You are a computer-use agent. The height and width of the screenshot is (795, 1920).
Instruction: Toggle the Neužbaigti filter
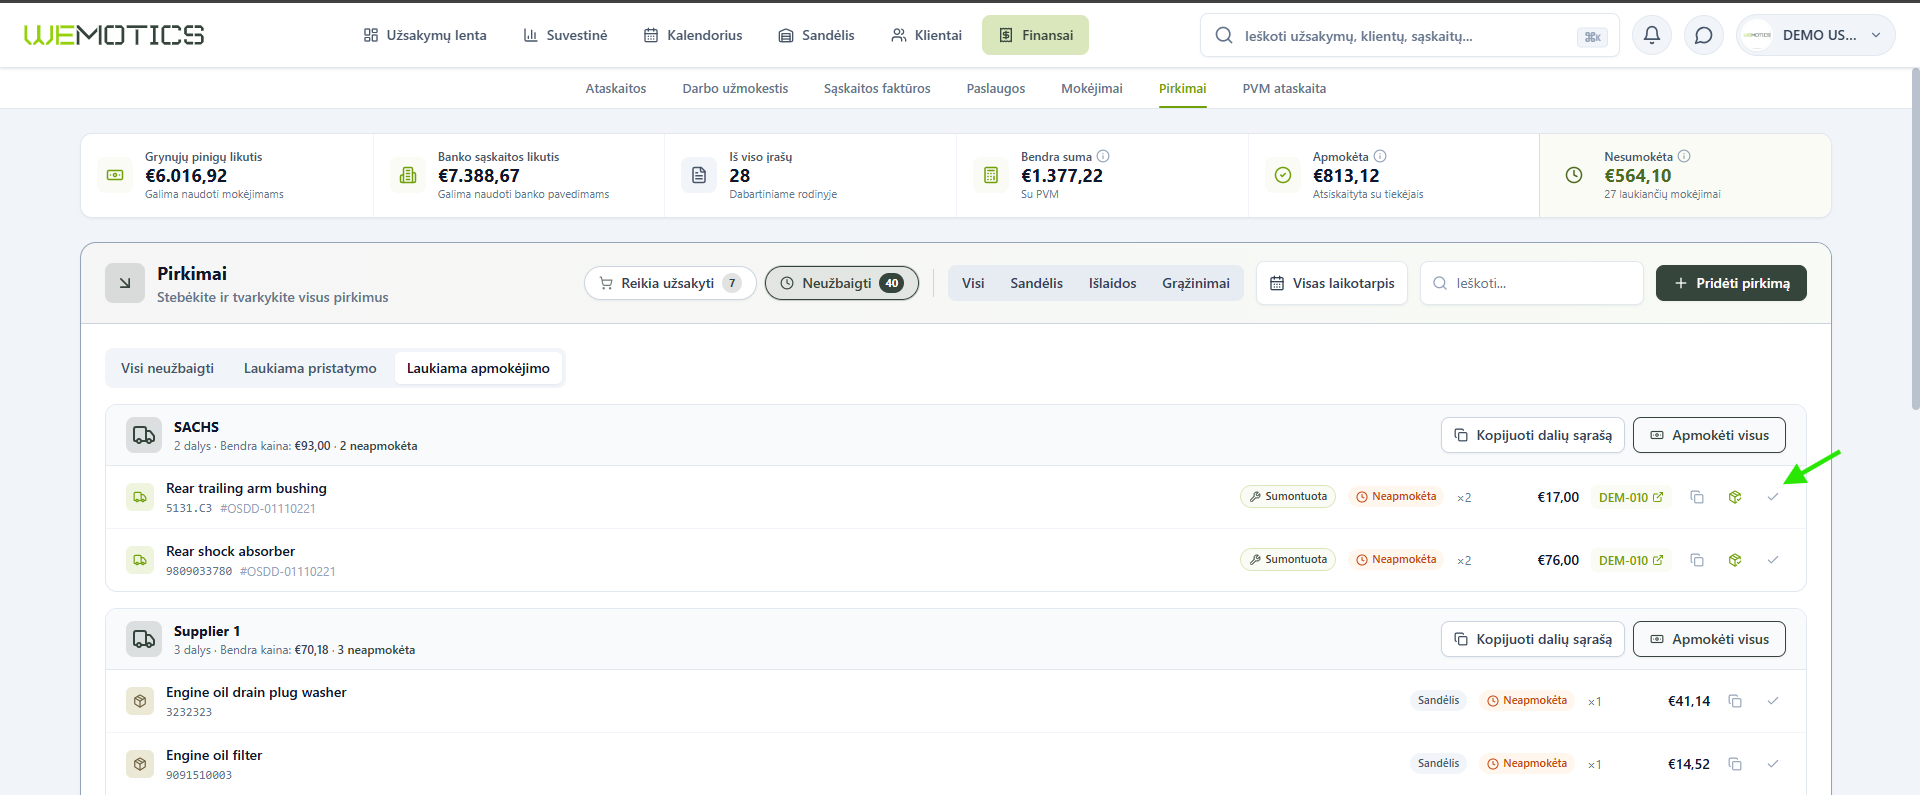(x=842, y=283)
